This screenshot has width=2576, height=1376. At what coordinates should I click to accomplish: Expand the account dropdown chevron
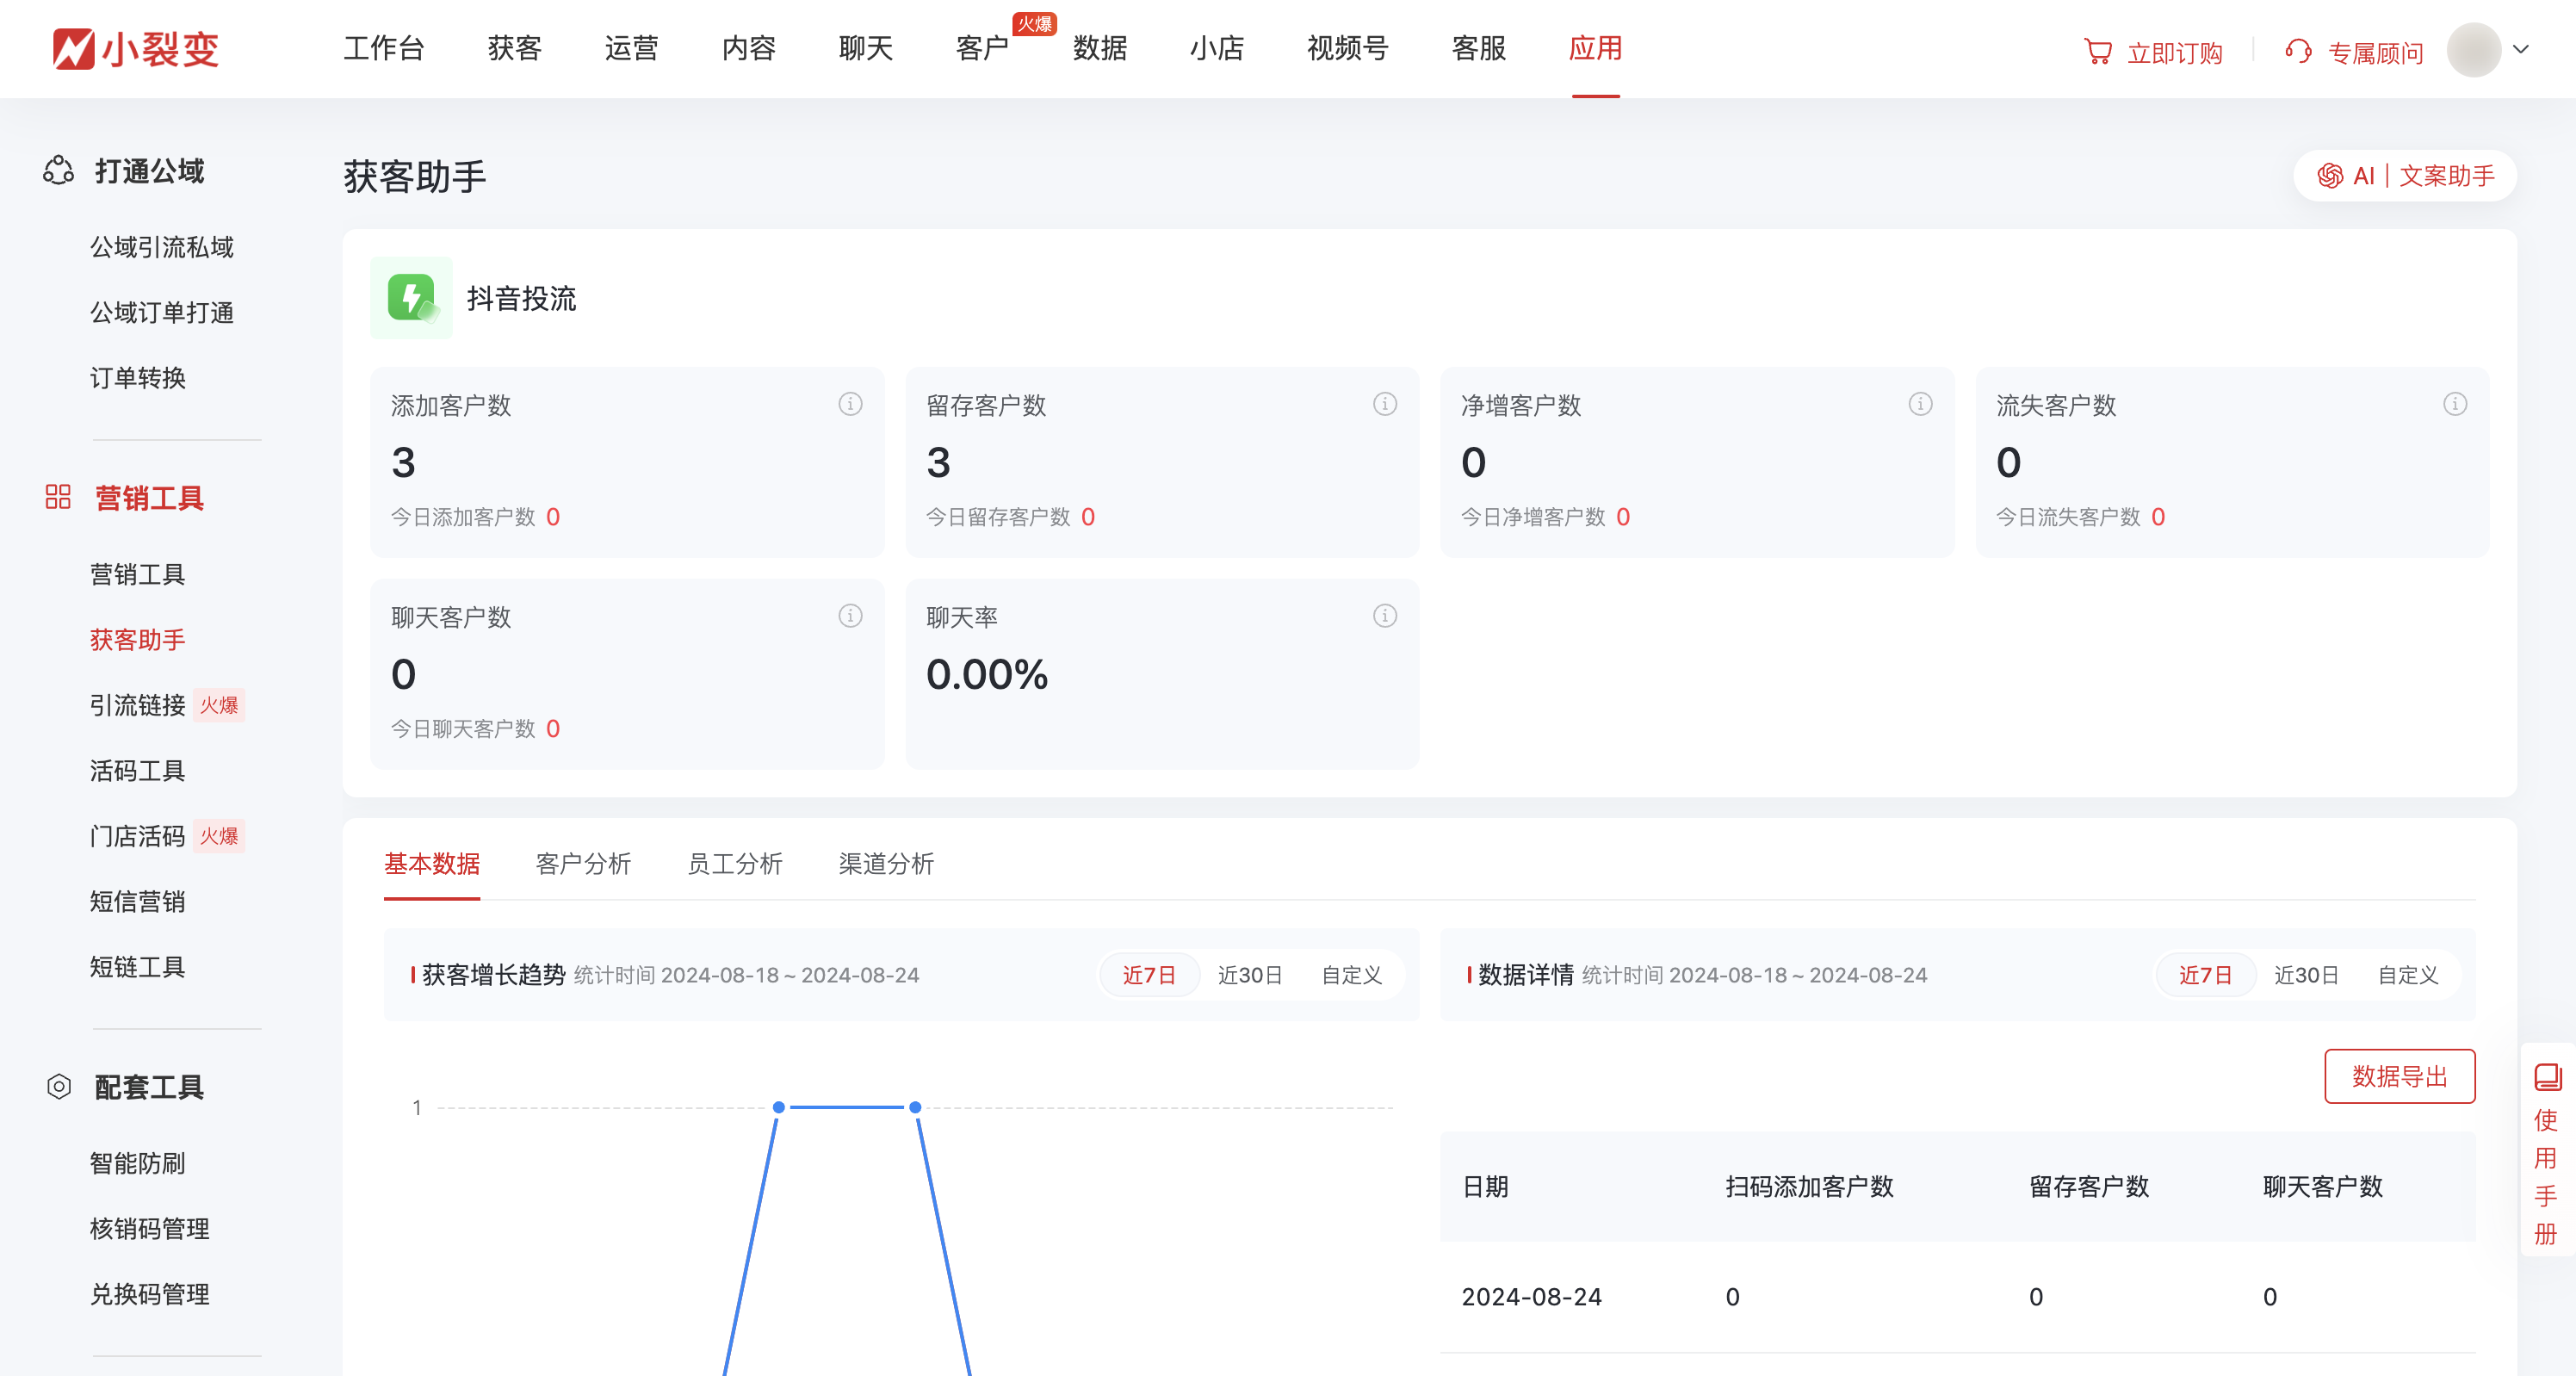(2521, 49)
